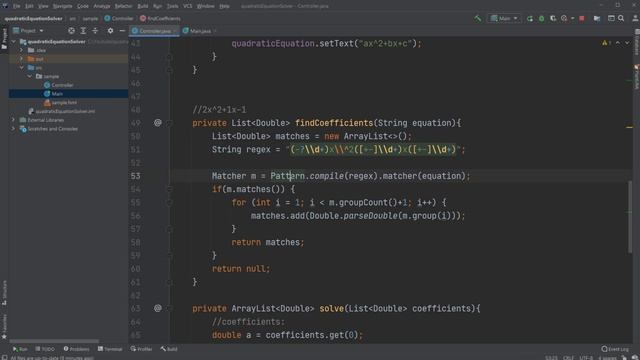
Task: Click the Profiler run icon
Action: pos(564,18)
